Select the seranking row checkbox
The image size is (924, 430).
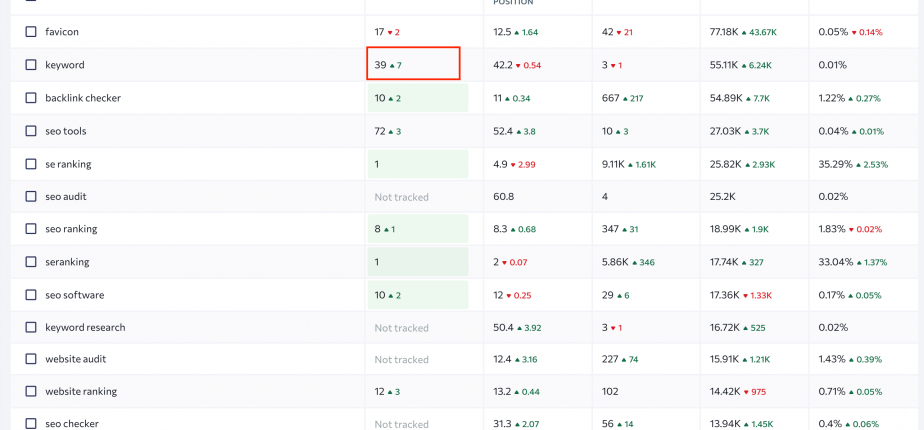click(31, 262)
